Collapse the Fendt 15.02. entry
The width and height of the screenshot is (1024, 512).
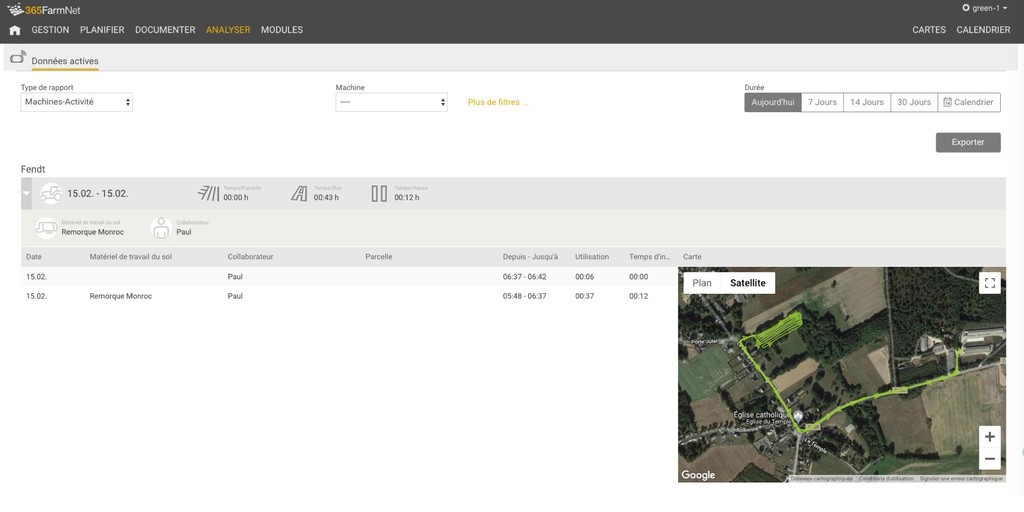point(27,193)
